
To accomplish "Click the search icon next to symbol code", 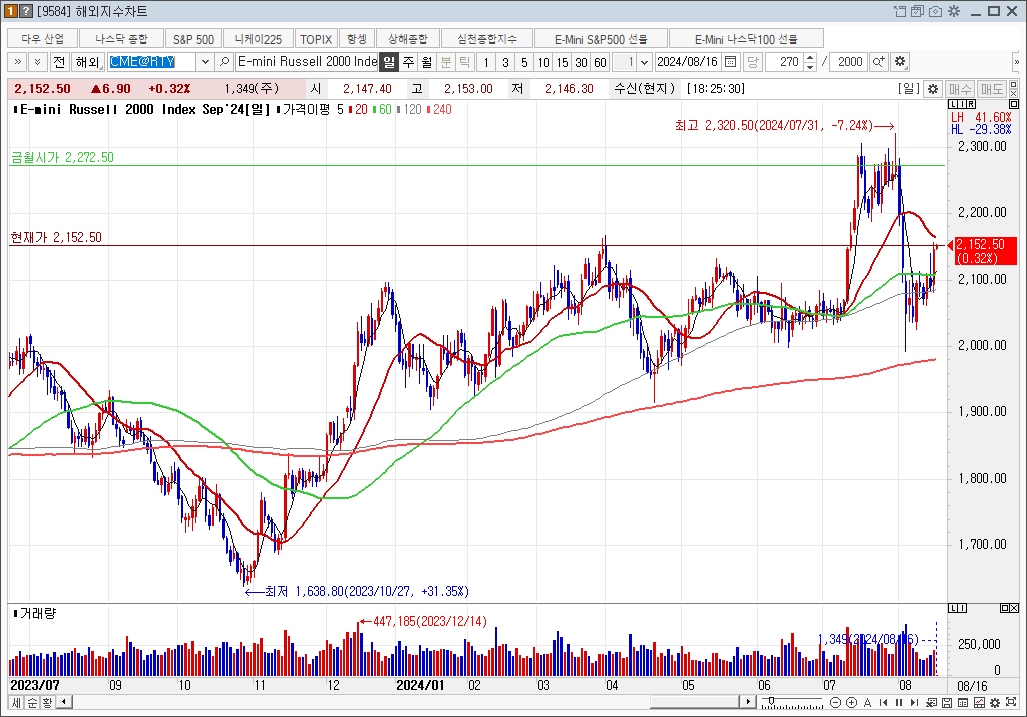I will click(225, 62).
